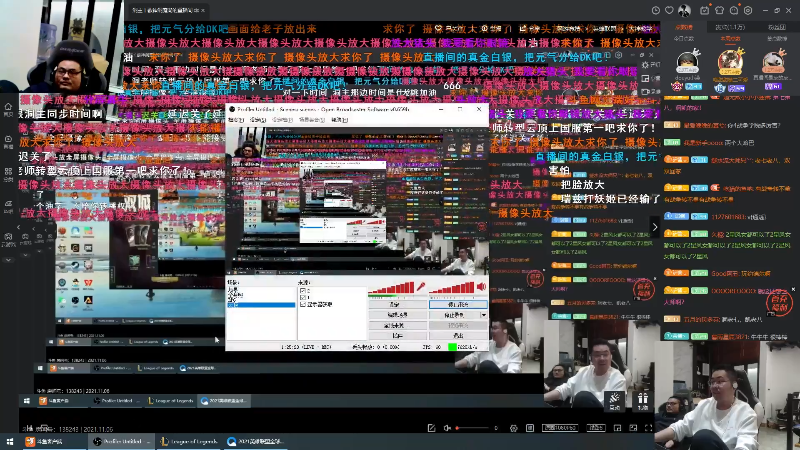Select the left ranking sub-tab

(x=684, y=39)
